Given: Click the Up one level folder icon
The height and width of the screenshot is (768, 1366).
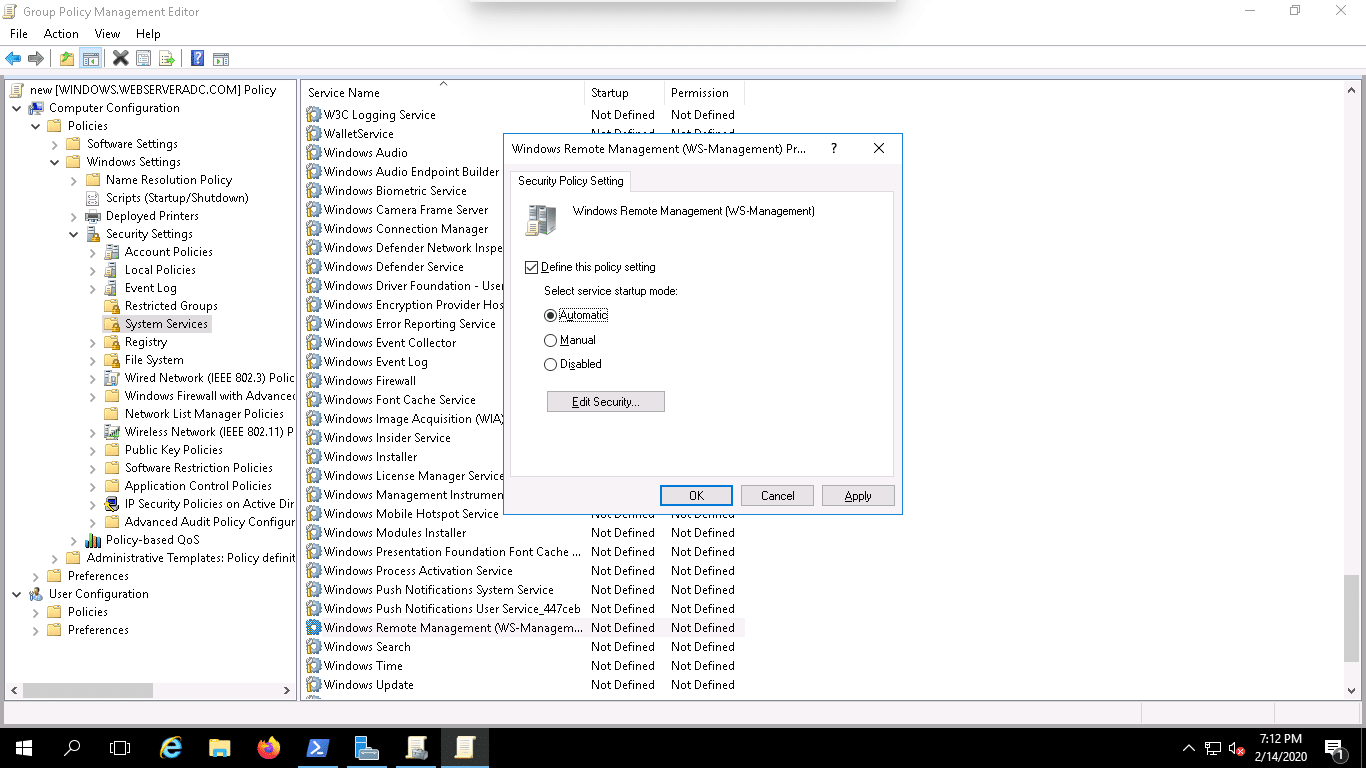Looking at the screenshot, I should pyautogui.click(x=67, y=59).
